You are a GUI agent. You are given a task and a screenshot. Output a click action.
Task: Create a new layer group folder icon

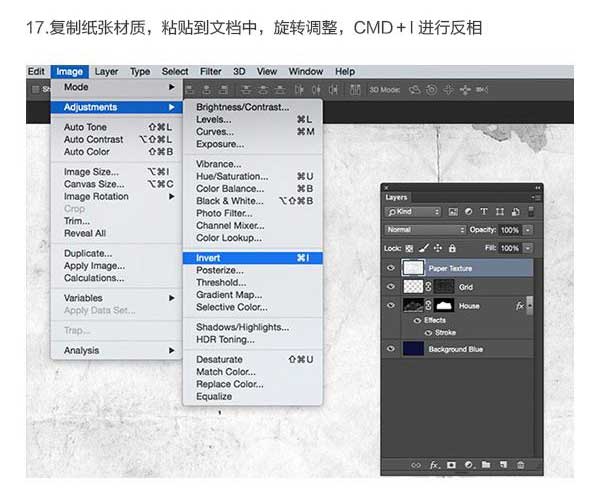[x=486, y=465]
